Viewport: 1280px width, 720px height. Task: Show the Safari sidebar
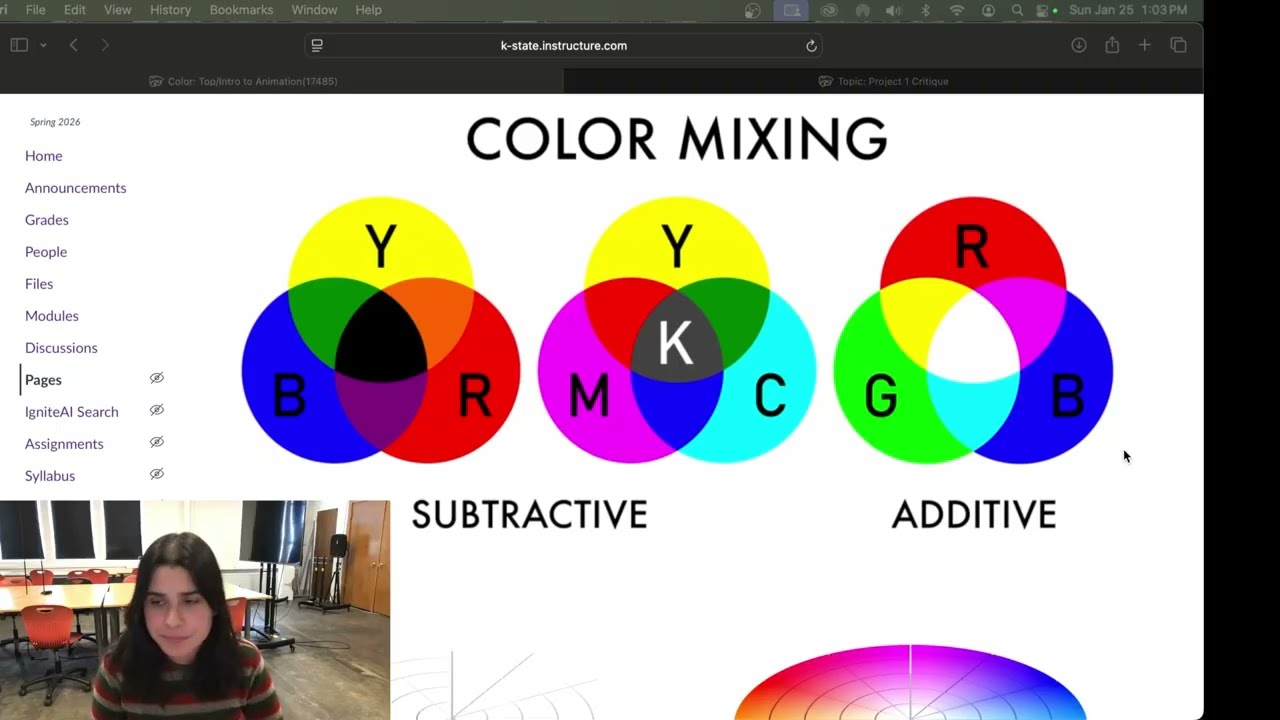click(x=19, y=45)
